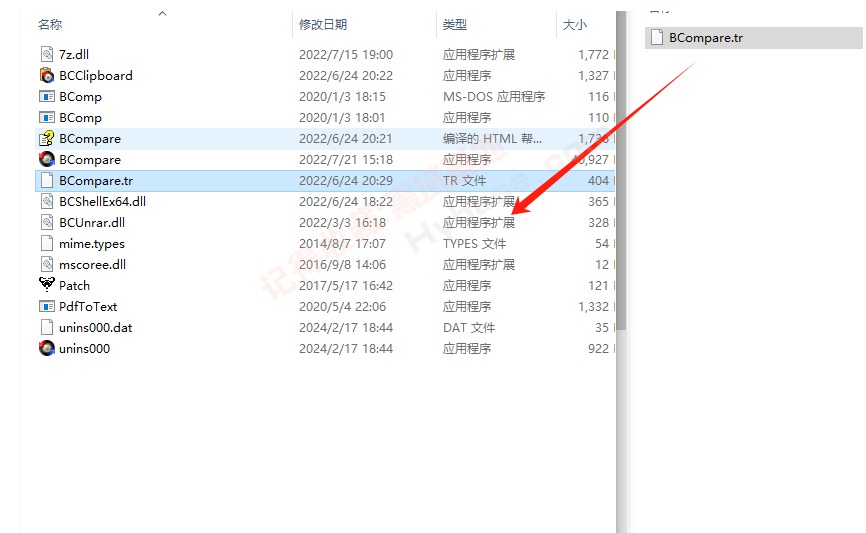Click the unins000 application icon
This screenshot has height=533, width=866.
tap(47, 348)
